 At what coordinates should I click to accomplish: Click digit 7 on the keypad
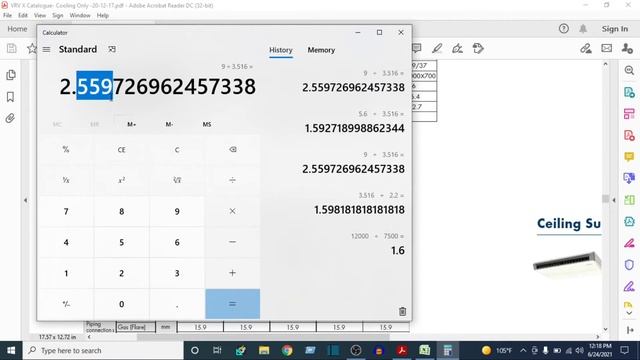(x=66, y=211)
